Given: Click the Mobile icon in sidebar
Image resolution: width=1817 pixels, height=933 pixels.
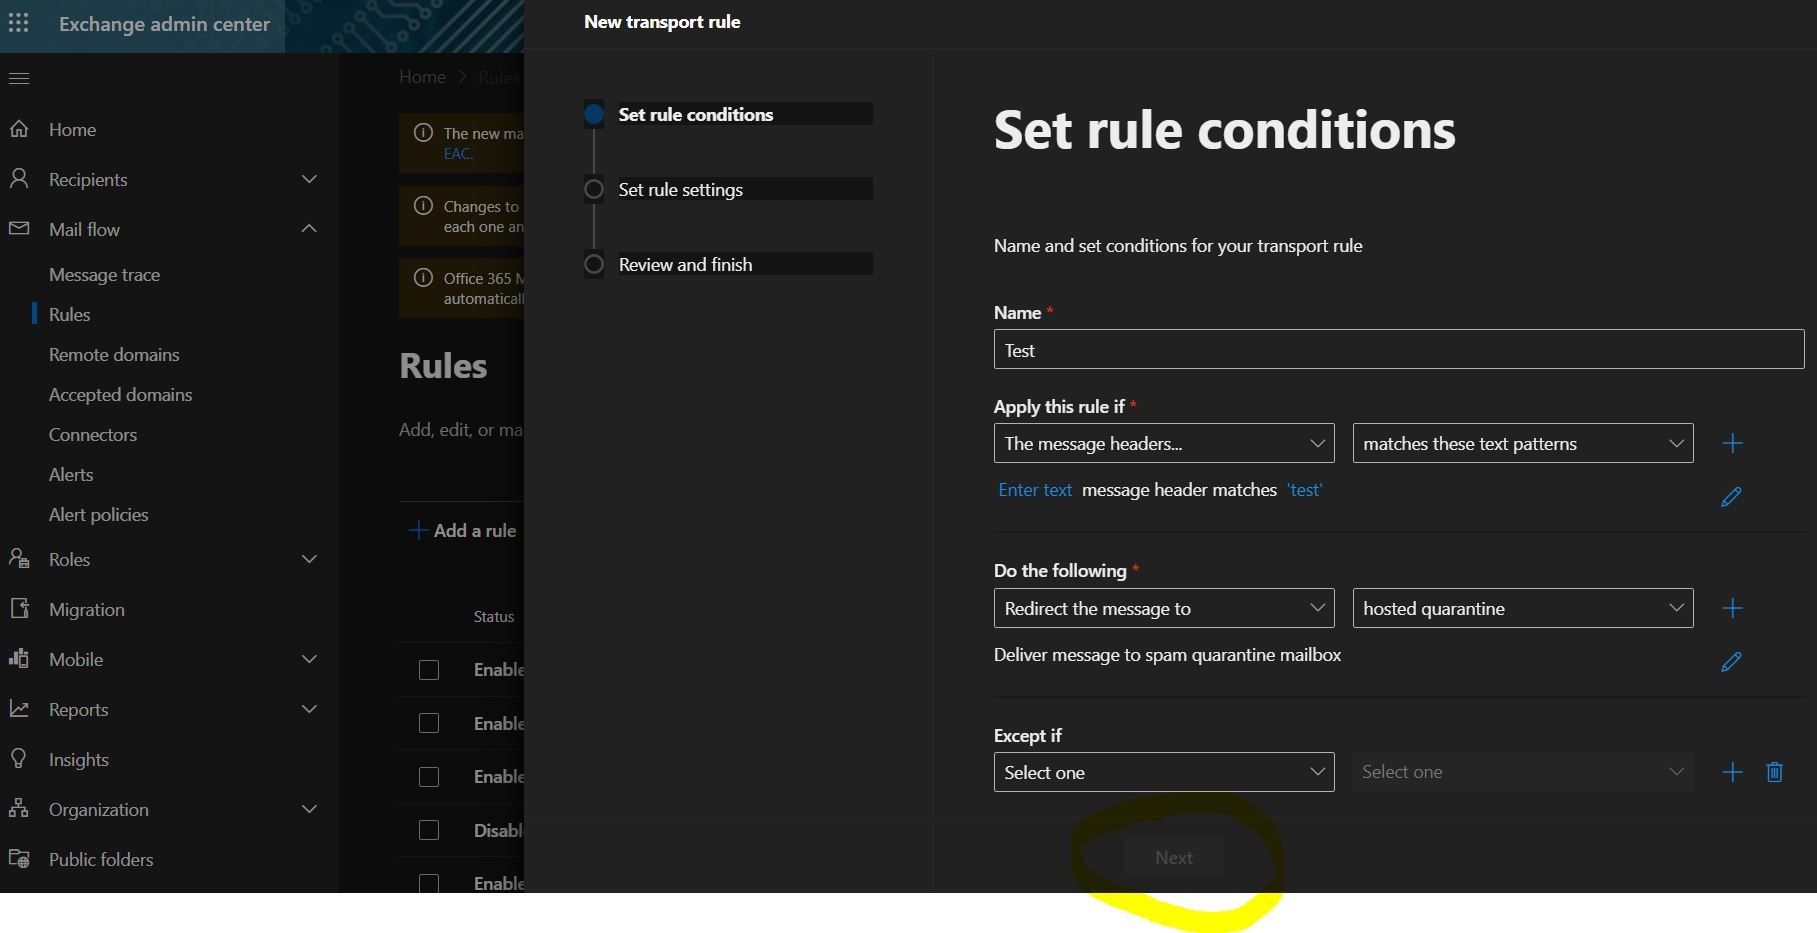Looking at the screenshot, I should point(19,659).
